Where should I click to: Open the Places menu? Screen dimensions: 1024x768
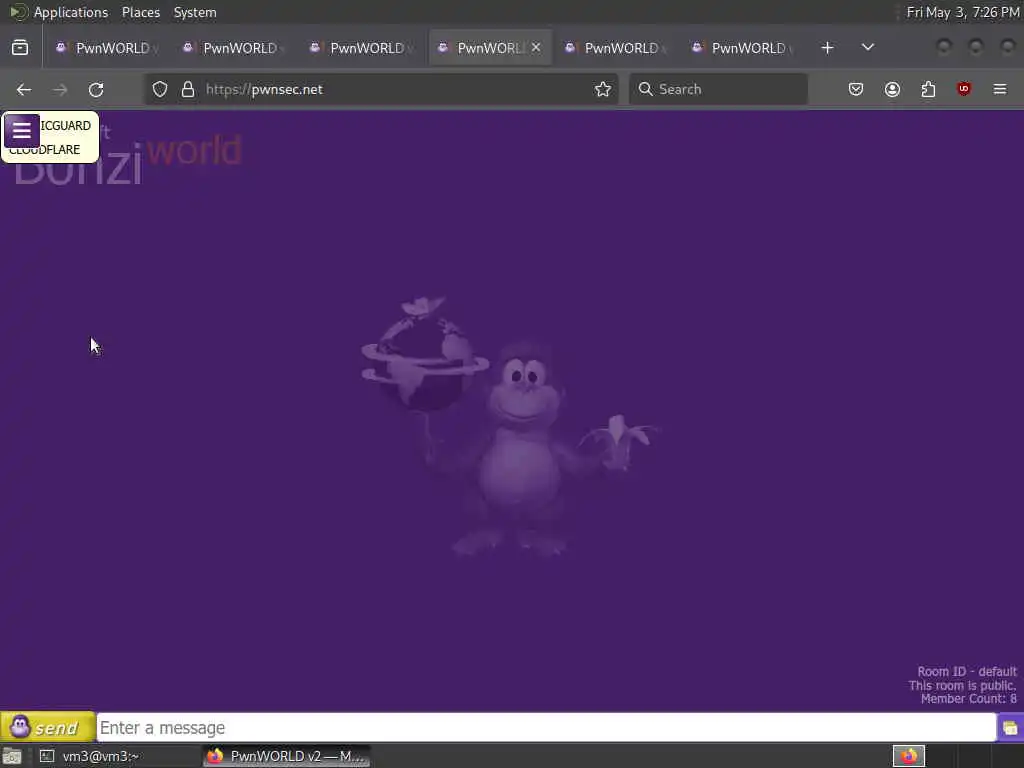coord(141,12)
